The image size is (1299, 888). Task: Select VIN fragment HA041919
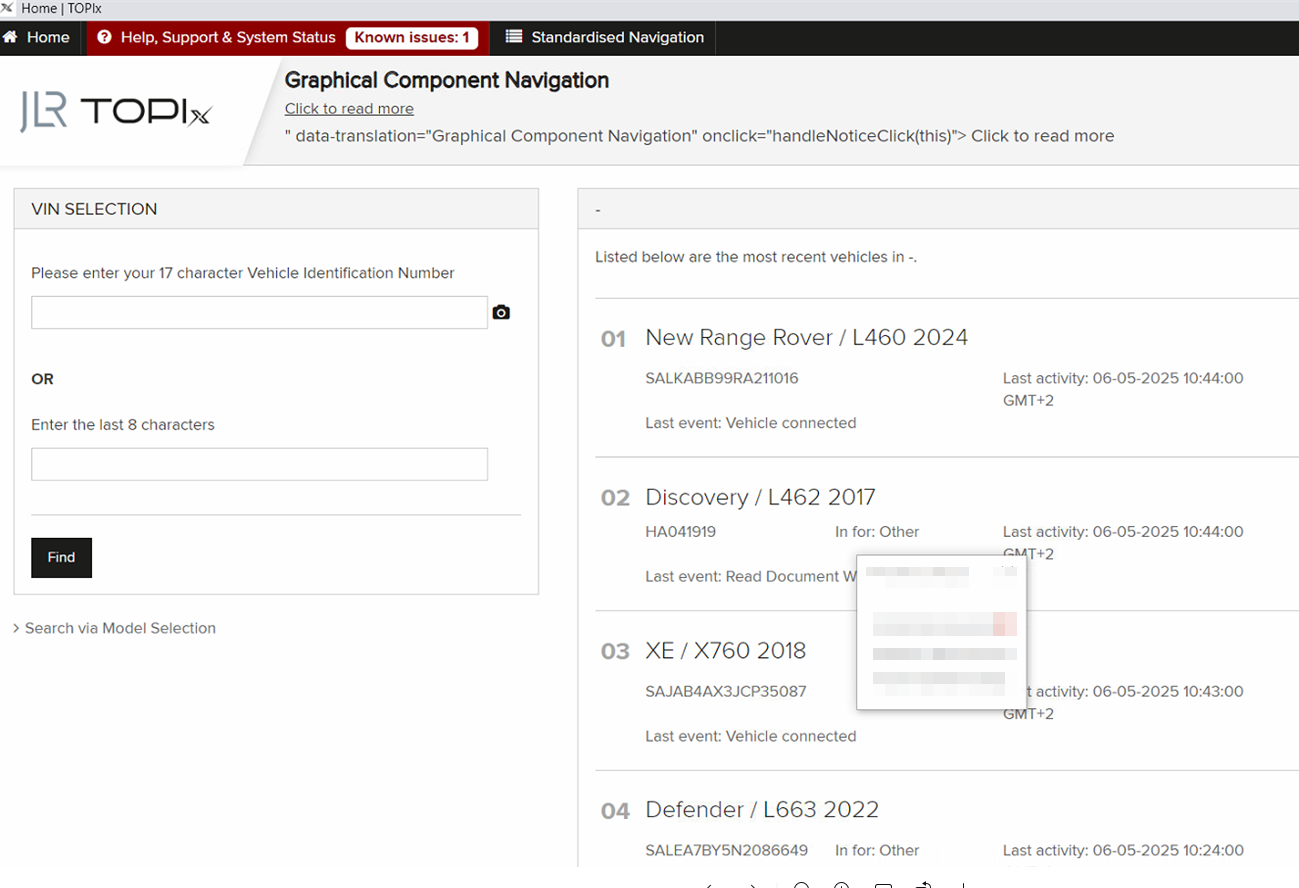[x=681, y=532]
